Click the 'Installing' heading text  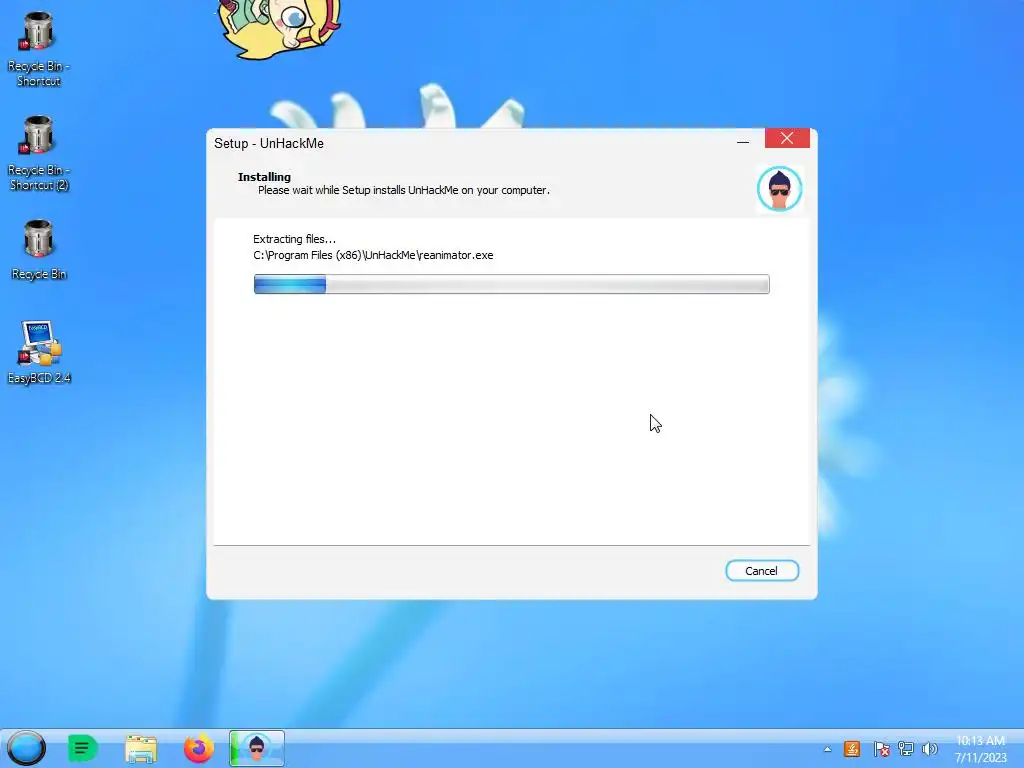tap(264, 177)
